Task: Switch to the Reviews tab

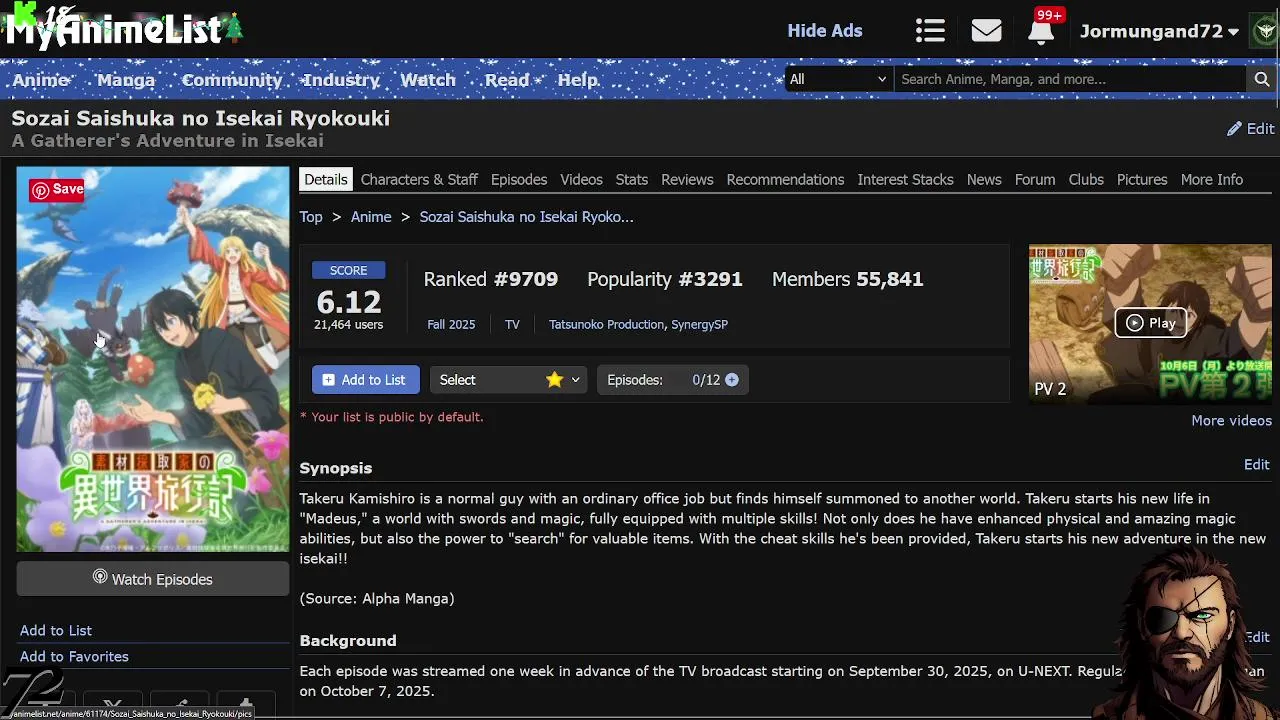Action: pyautogui.click(x=687, y=180)
